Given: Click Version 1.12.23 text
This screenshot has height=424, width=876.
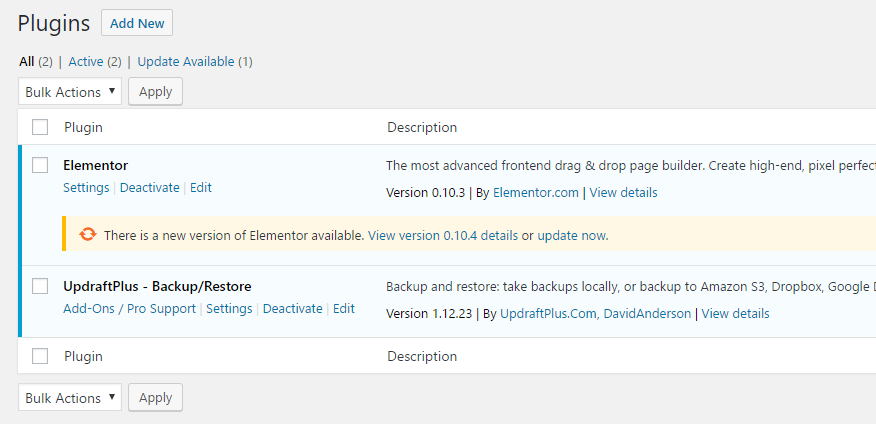Looking at the screenshot, I should point(429,314).
